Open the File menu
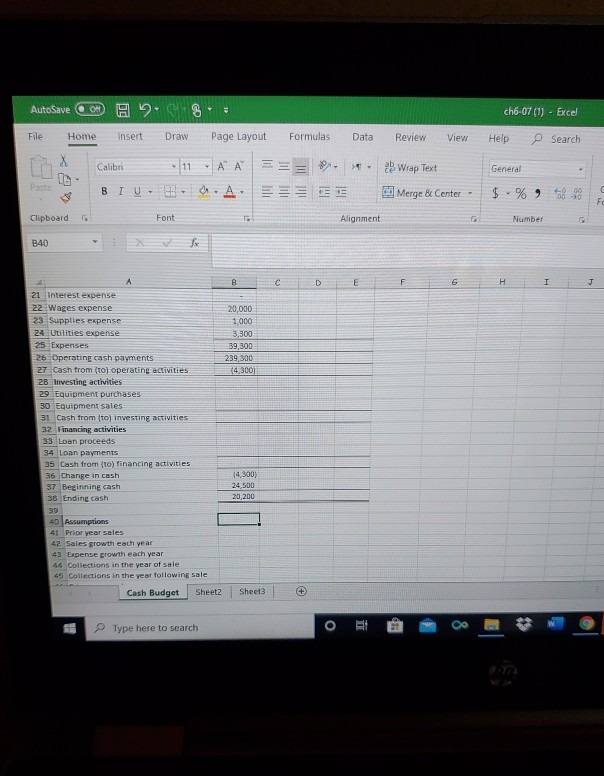 click(x=35, y=136)
